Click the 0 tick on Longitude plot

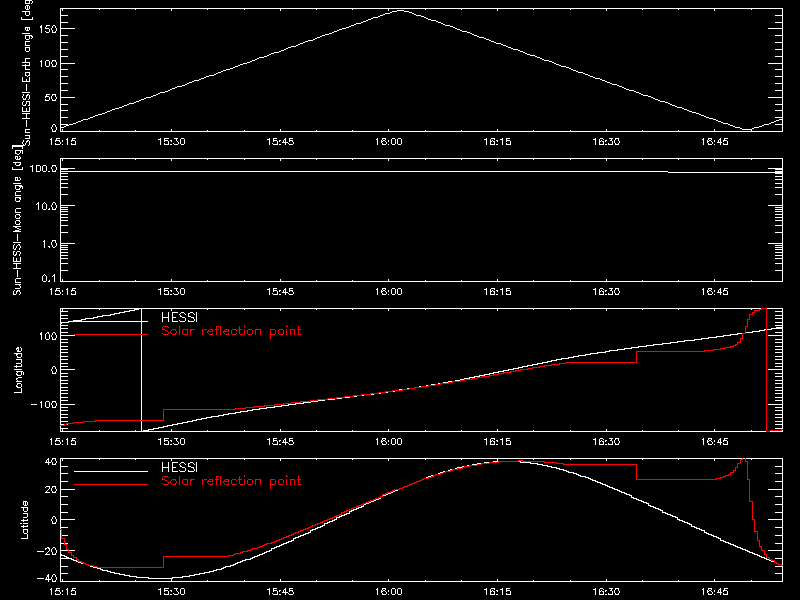pos(54,370)
